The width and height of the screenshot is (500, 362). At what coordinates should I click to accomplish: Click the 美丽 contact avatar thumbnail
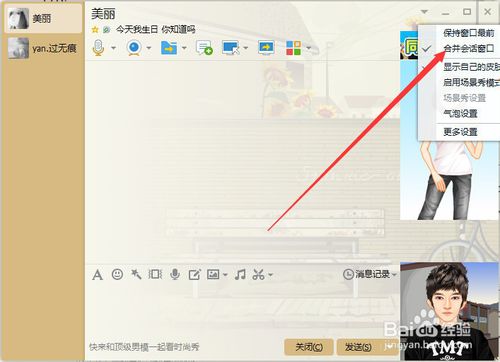tap(19, 19)
